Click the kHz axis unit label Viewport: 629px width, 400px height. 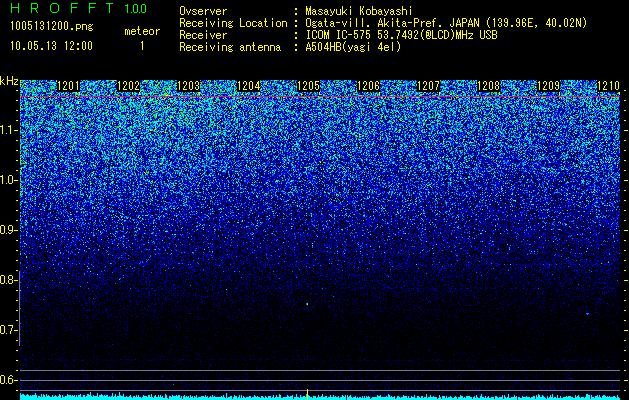(x=9, y=81)
